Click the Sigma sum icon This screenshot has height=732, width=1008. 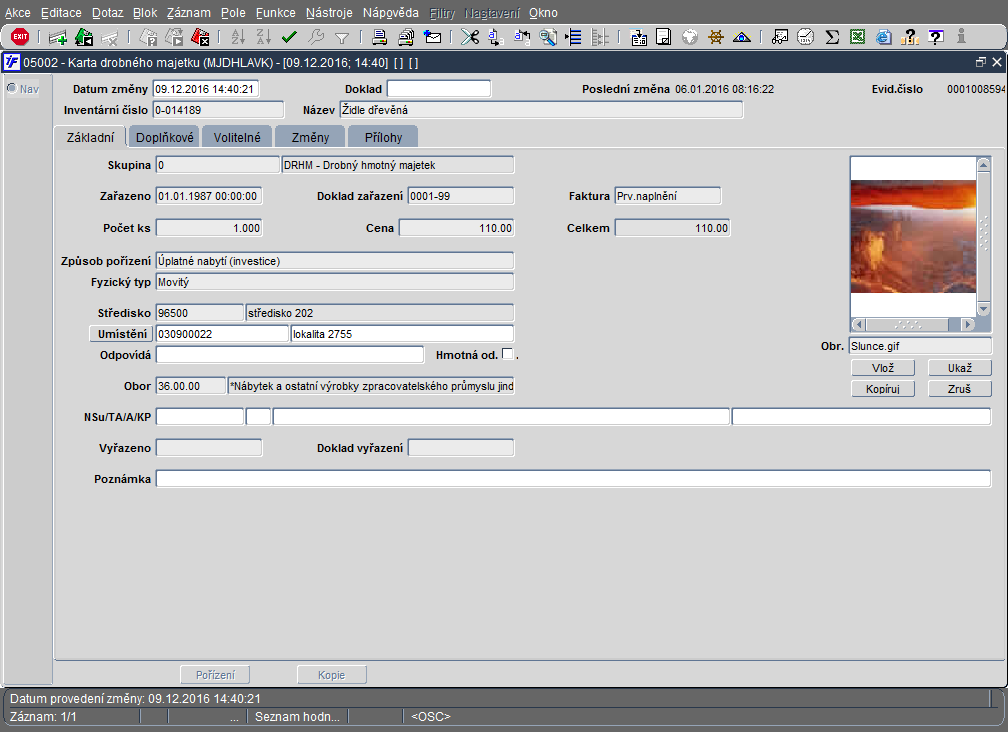(x=832, y=37)
